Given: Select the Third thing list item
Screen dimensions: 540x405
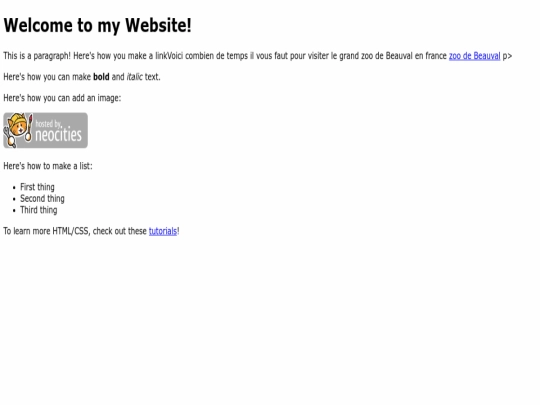Looking at the screenshot, I should click(x=39, y=210).
